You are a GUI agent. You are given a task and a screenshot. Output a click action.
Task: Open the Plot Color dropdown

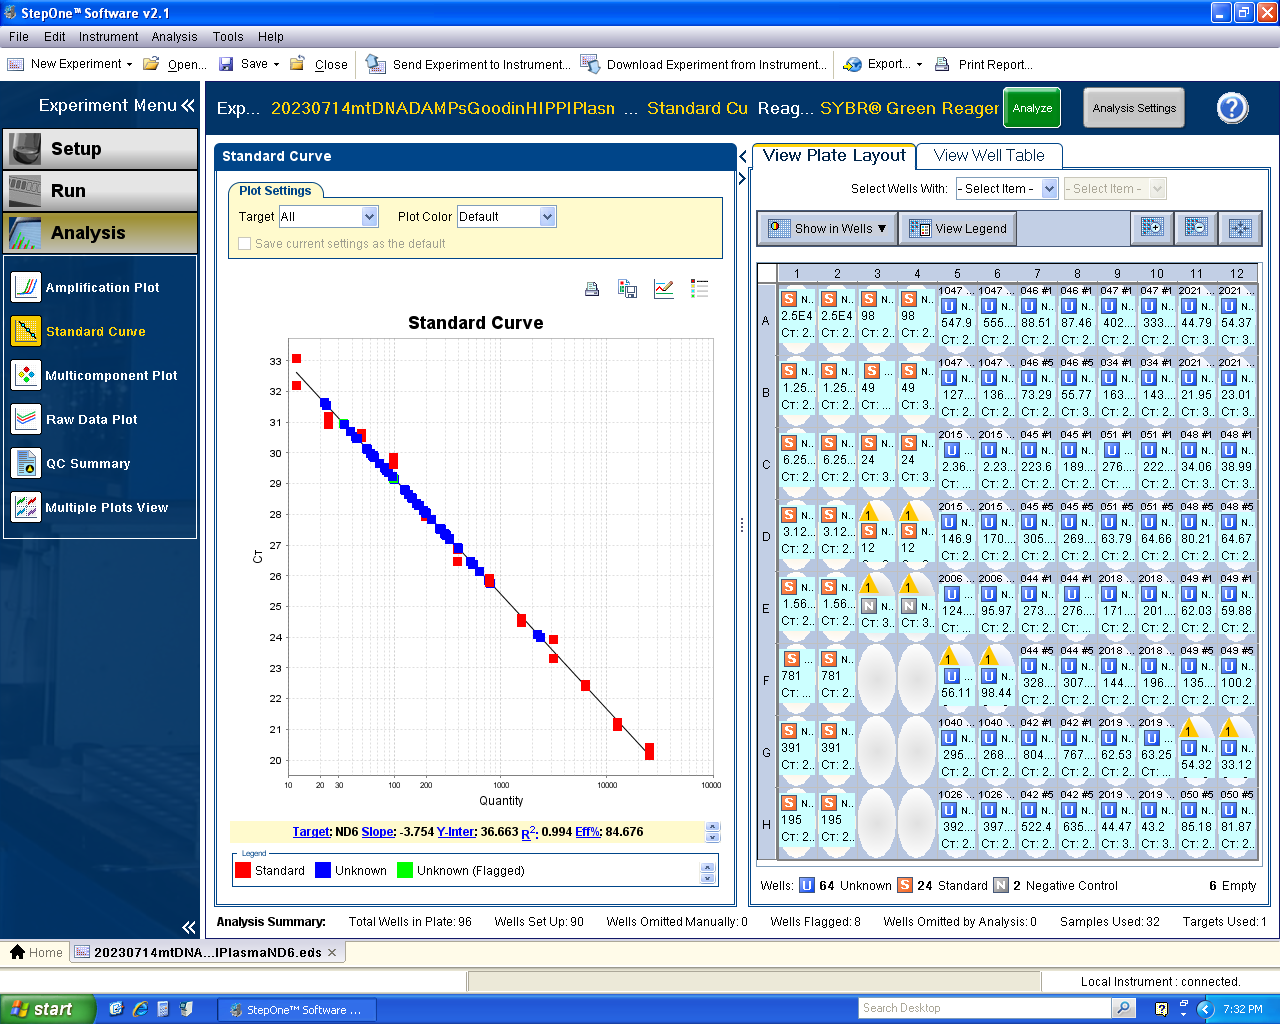click(x=547, y=217)
